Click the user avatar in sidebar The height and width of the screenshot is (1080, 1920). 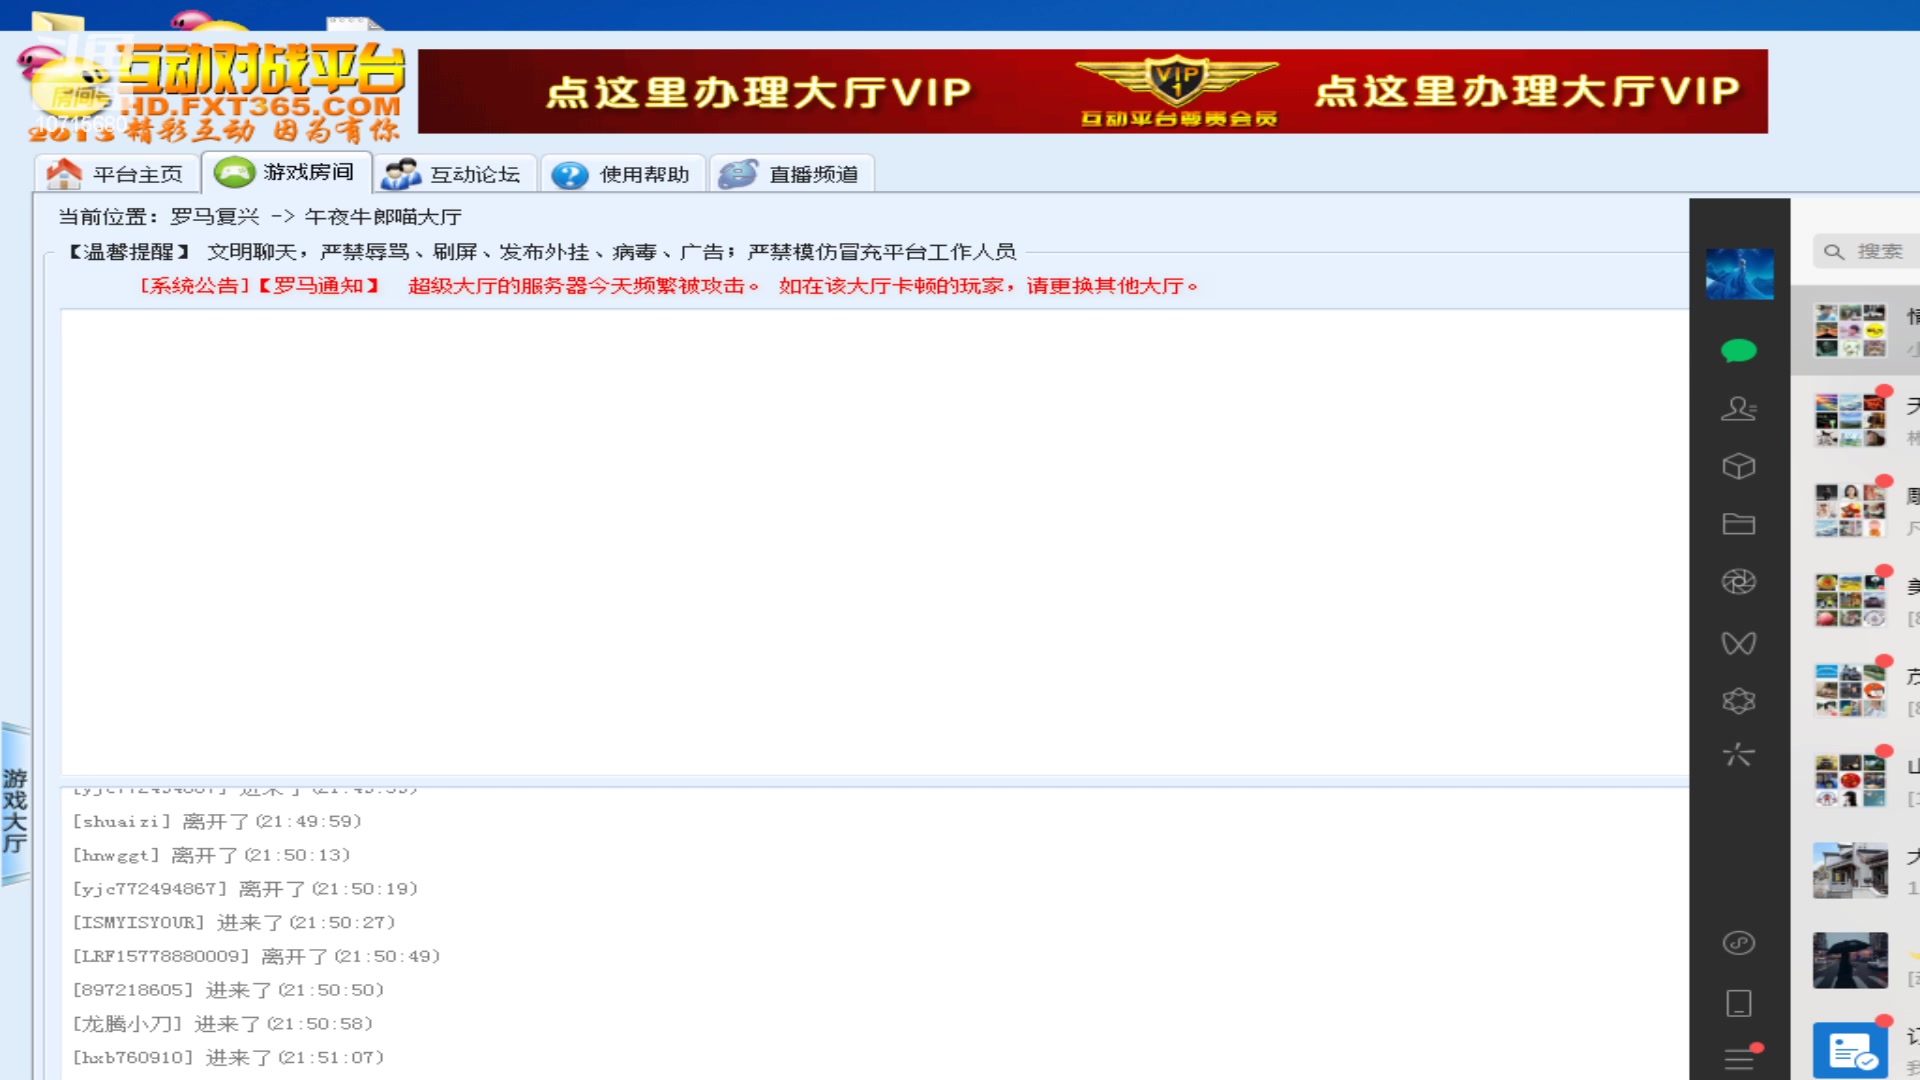click(1740, 274)
